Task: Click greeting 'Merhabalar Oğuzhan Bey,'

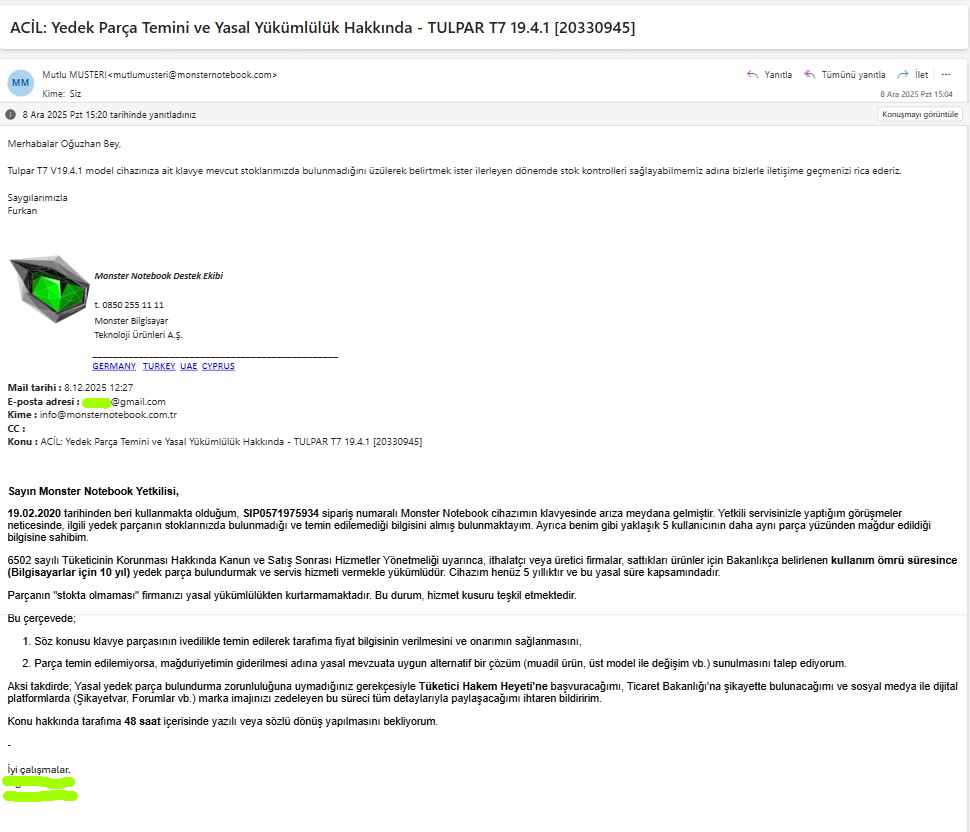Action: [x=64, y=144]
